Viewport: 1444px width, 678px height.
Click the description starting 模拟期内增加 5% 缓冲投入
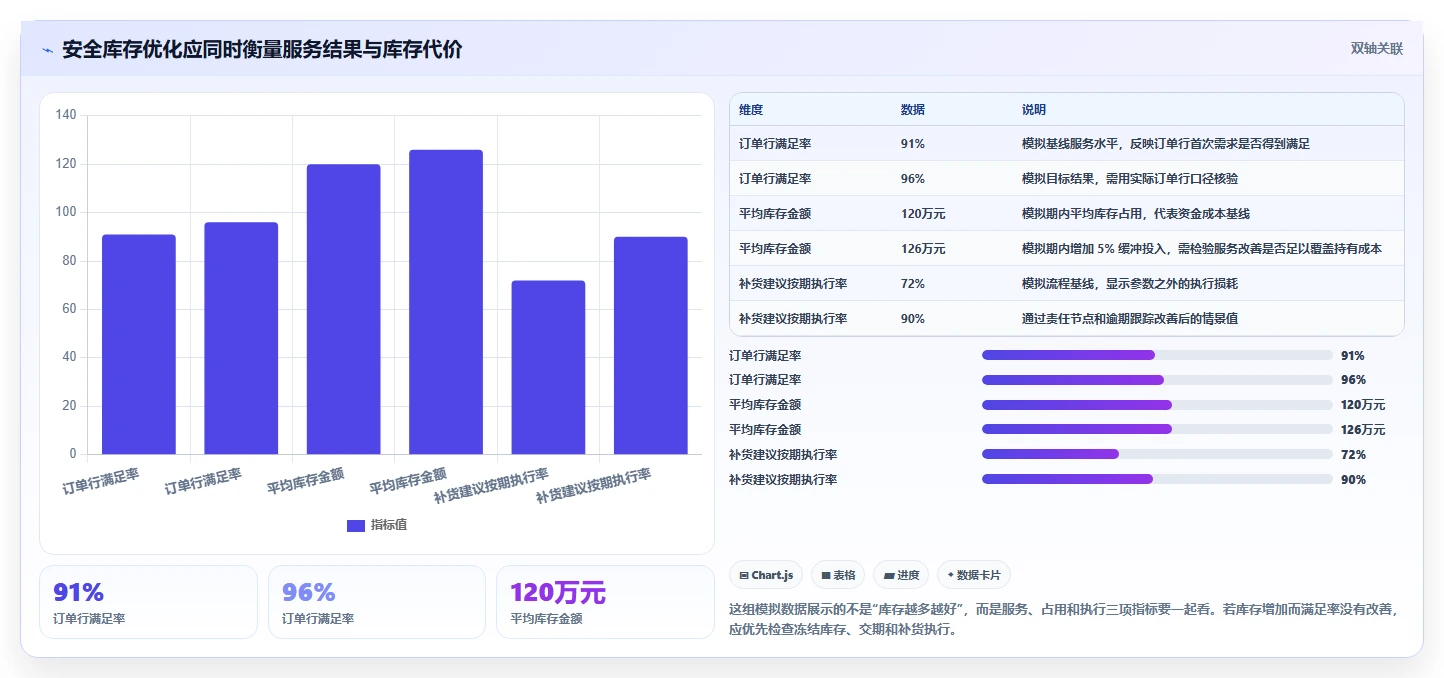click(1202, 249)
